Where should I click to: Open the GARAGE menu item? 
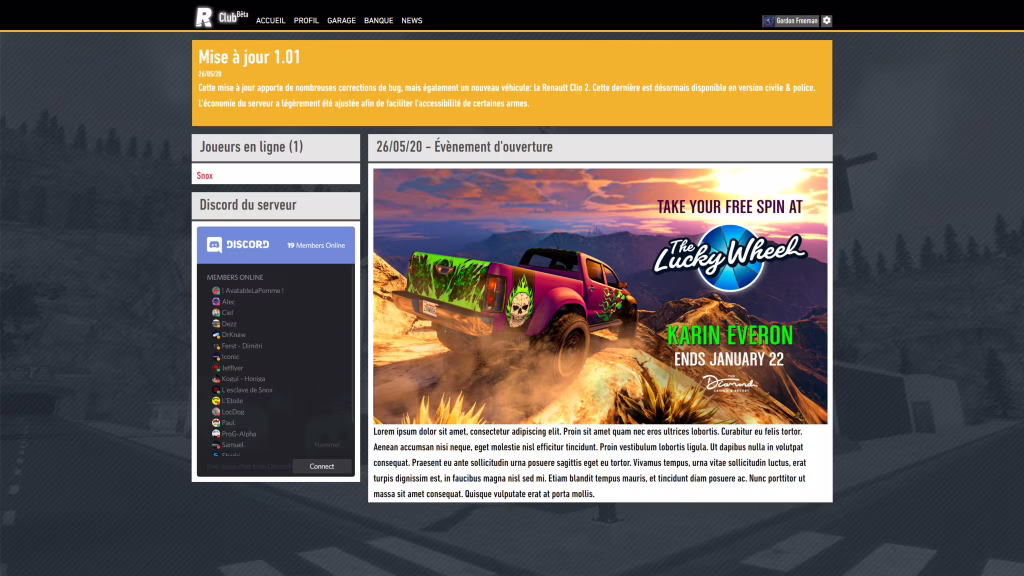[342, 21]
